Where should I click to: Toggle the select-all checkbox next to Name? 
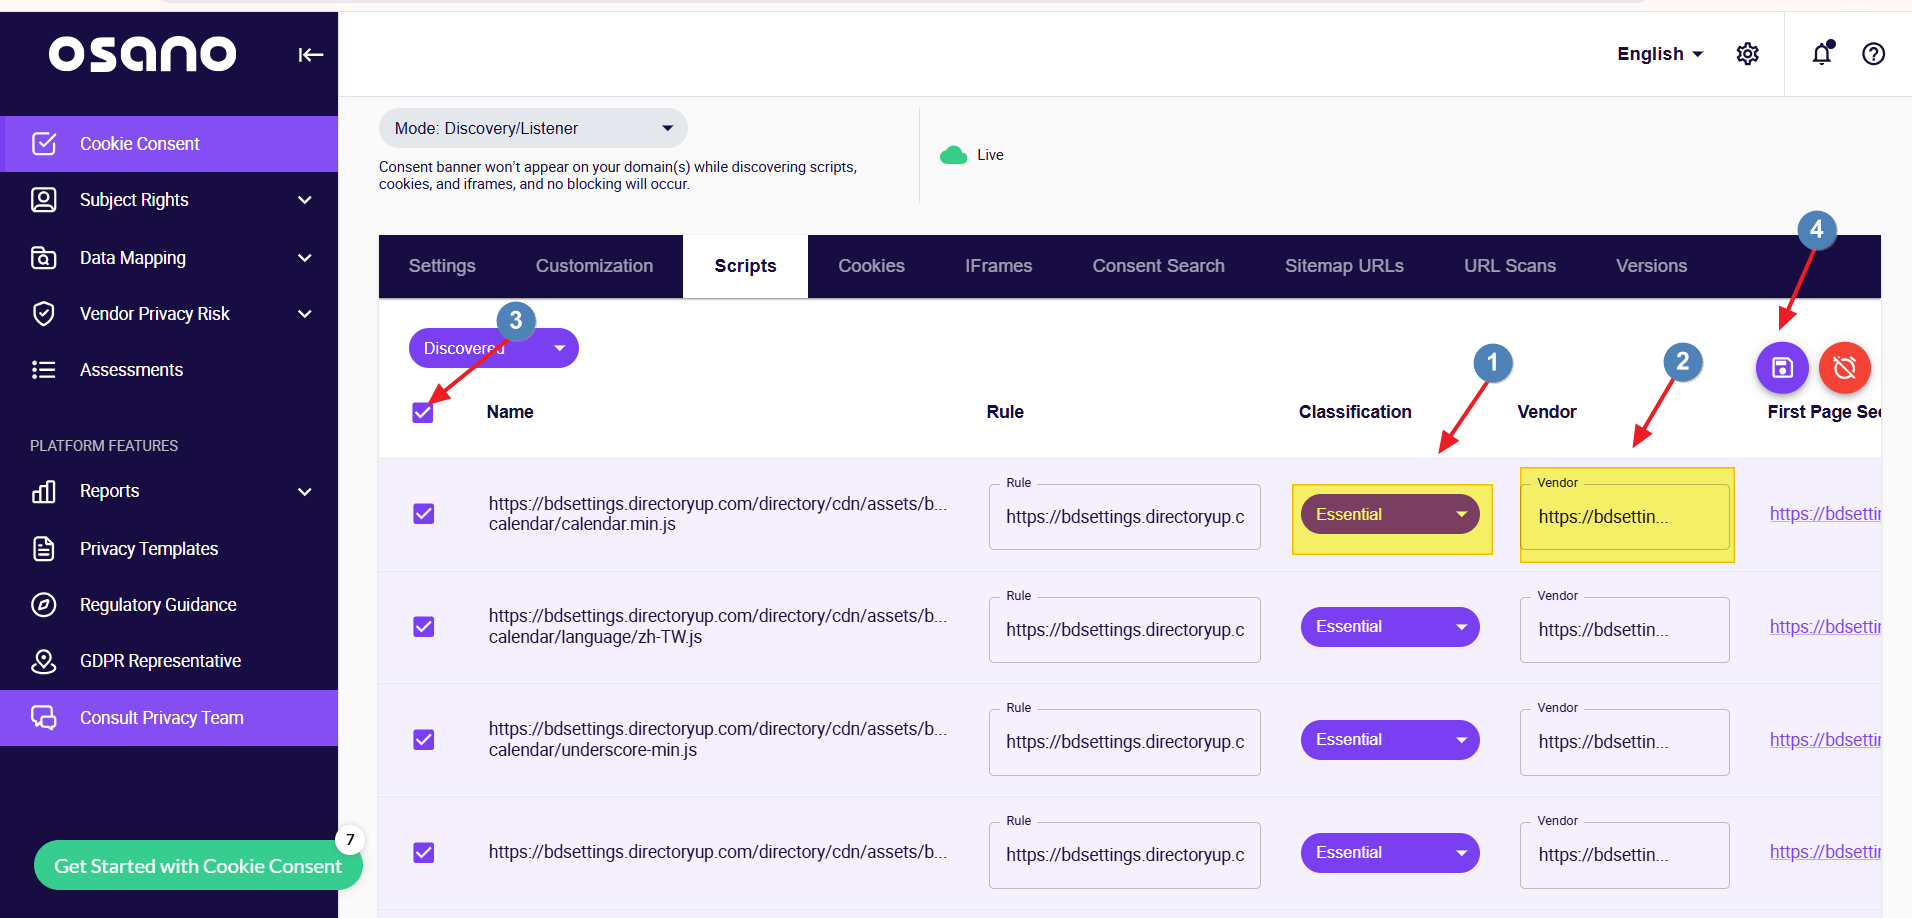click(x=423, y=412)
